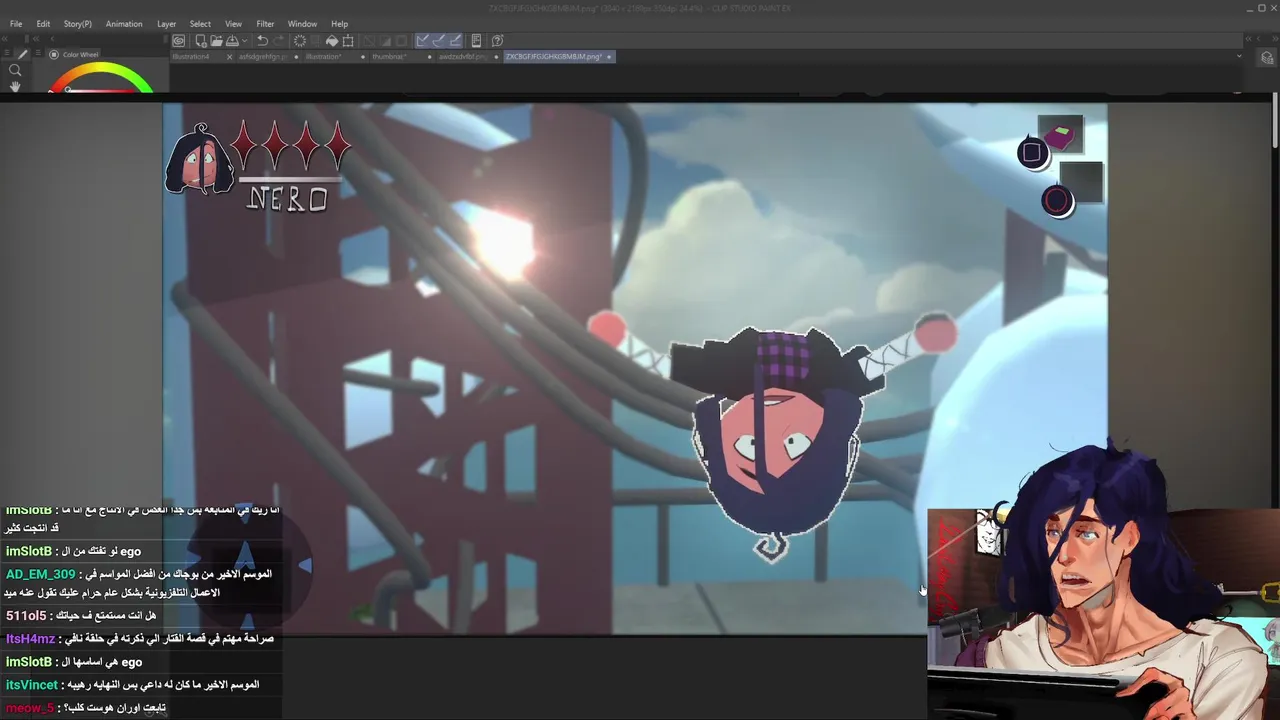Switch to the thumbnail* tab
The image size is (1280, 720).
tap(390, 57)
